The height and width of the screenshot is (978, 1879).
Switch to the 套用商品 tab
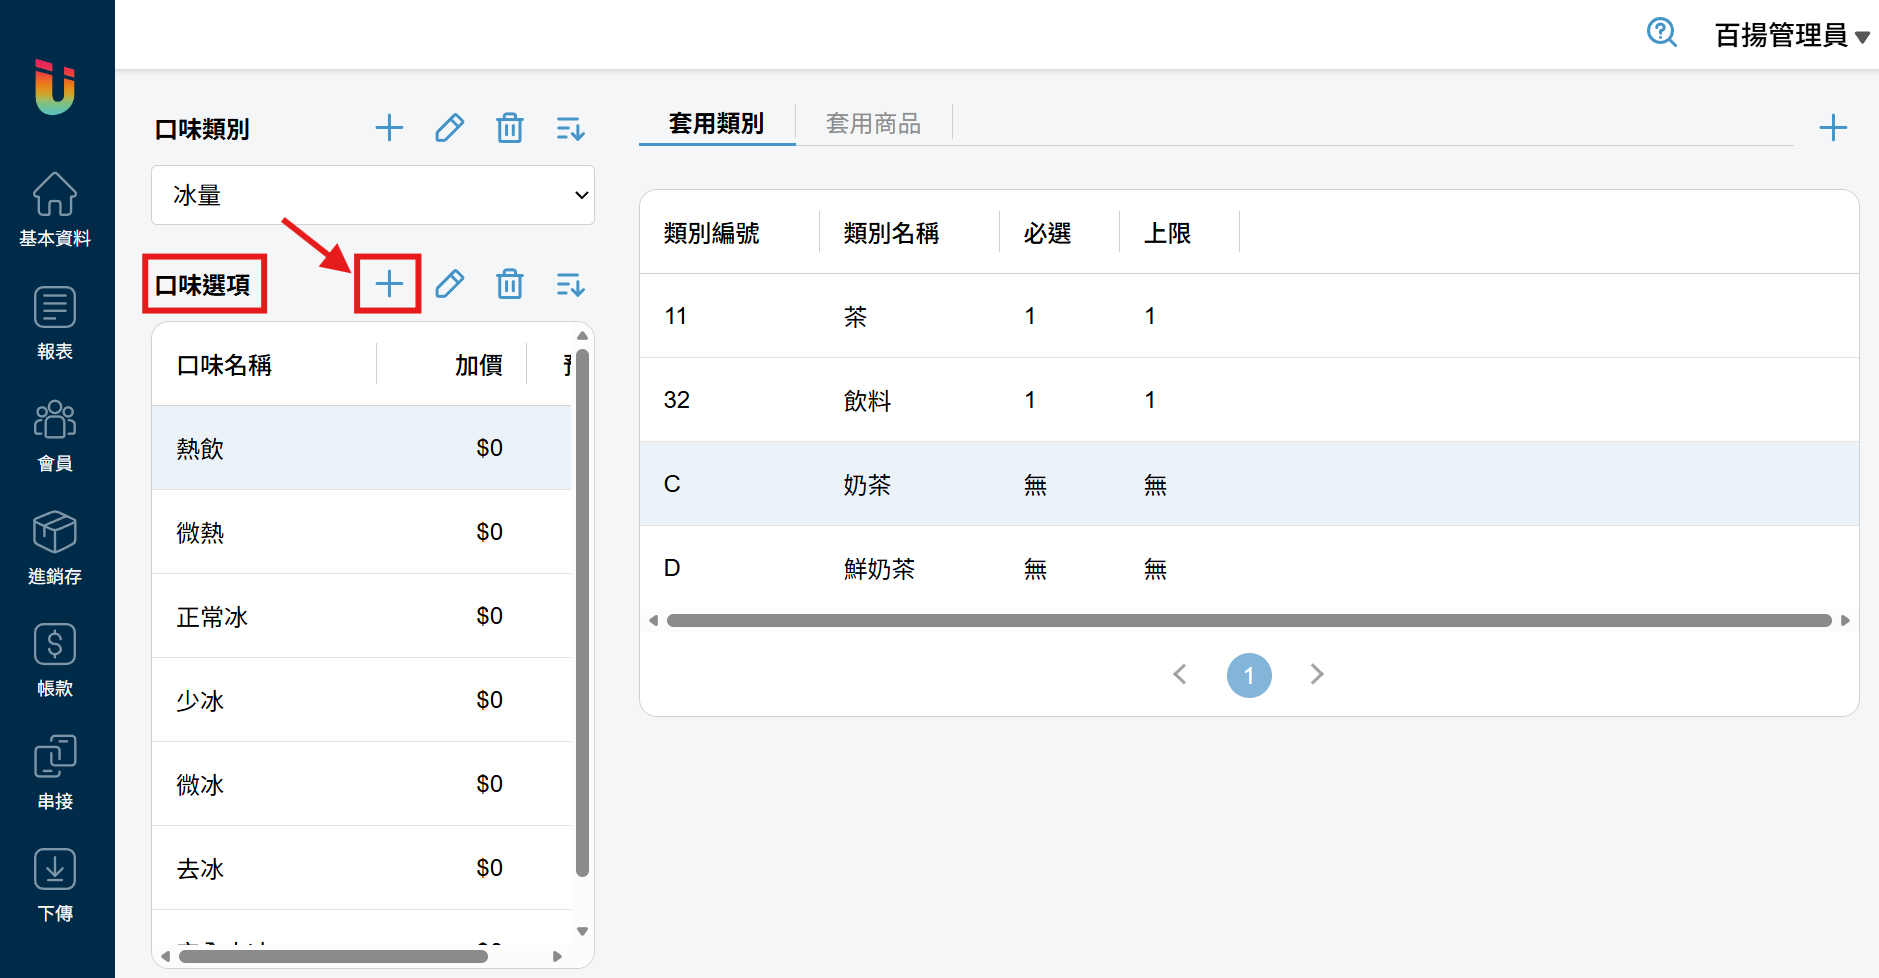[873, 124]
